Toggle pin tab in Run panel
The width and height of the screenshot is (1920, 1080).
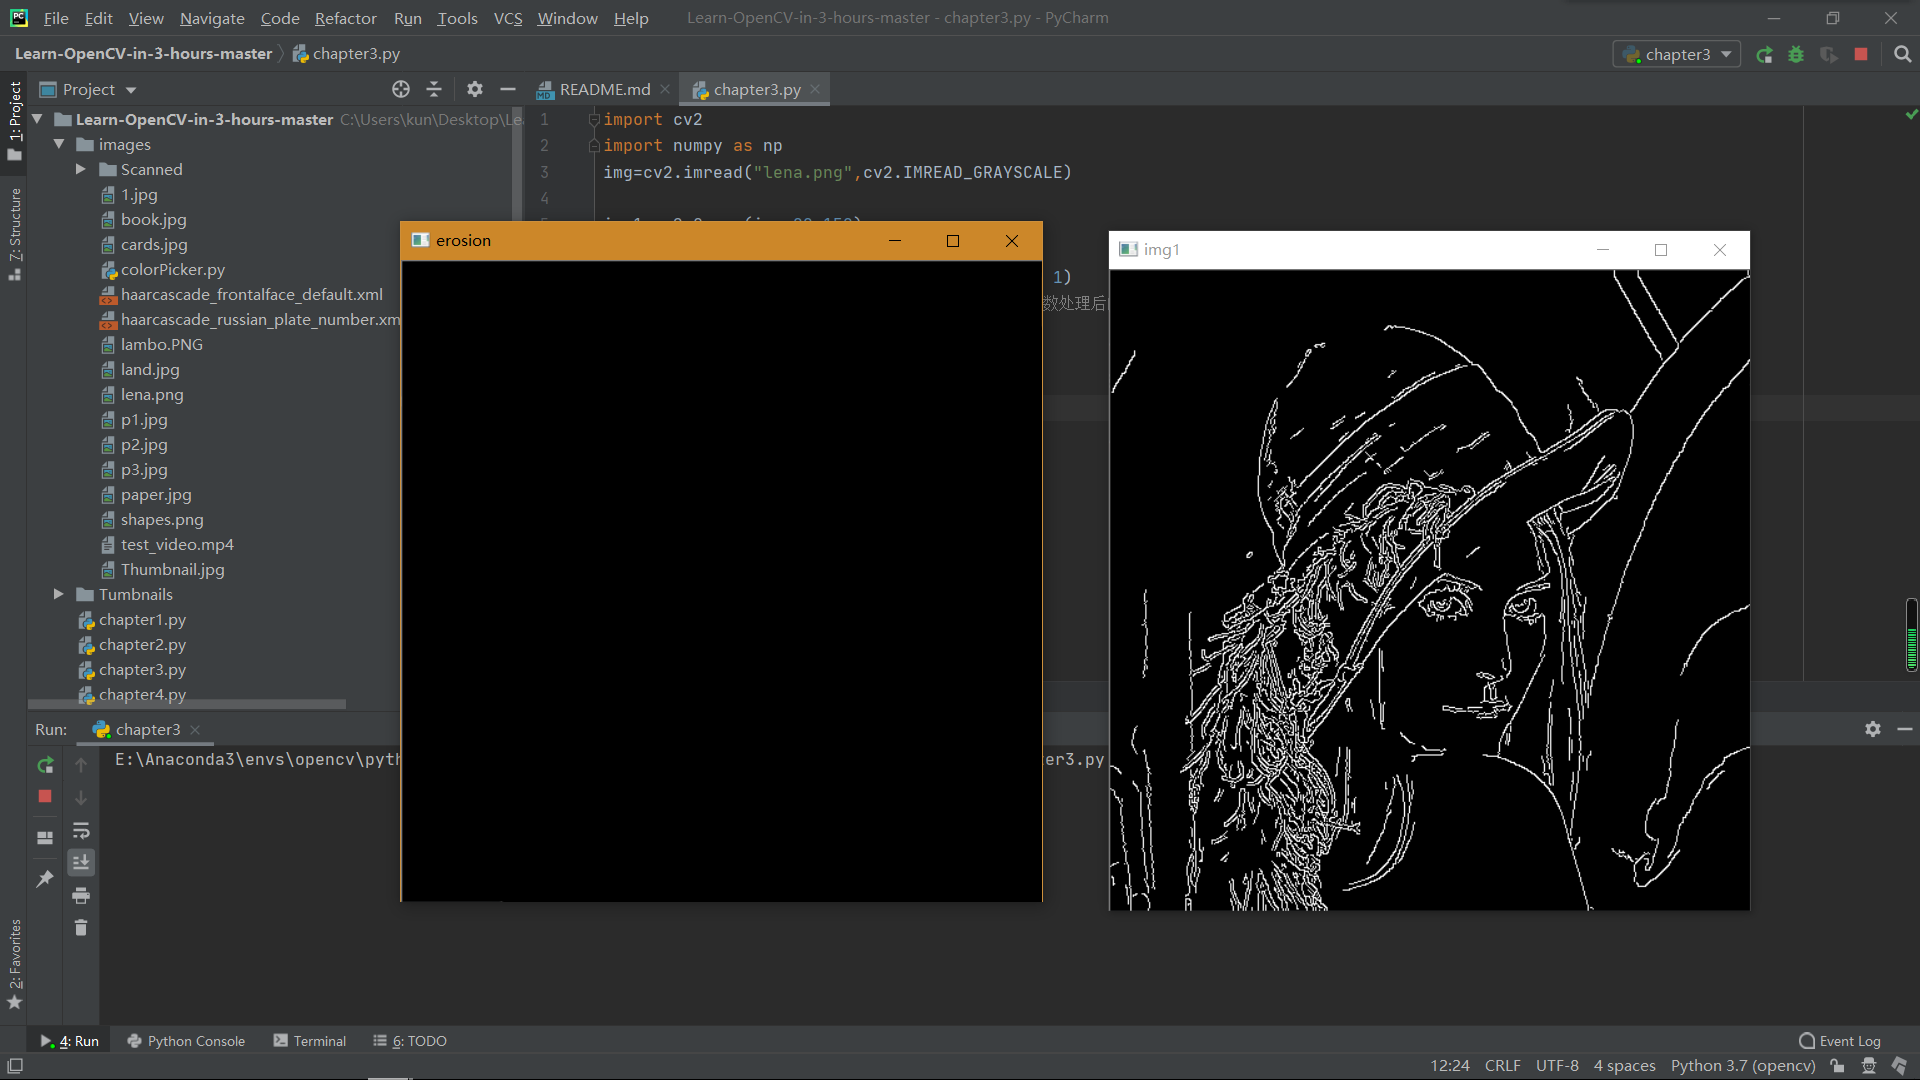(45, 879)
